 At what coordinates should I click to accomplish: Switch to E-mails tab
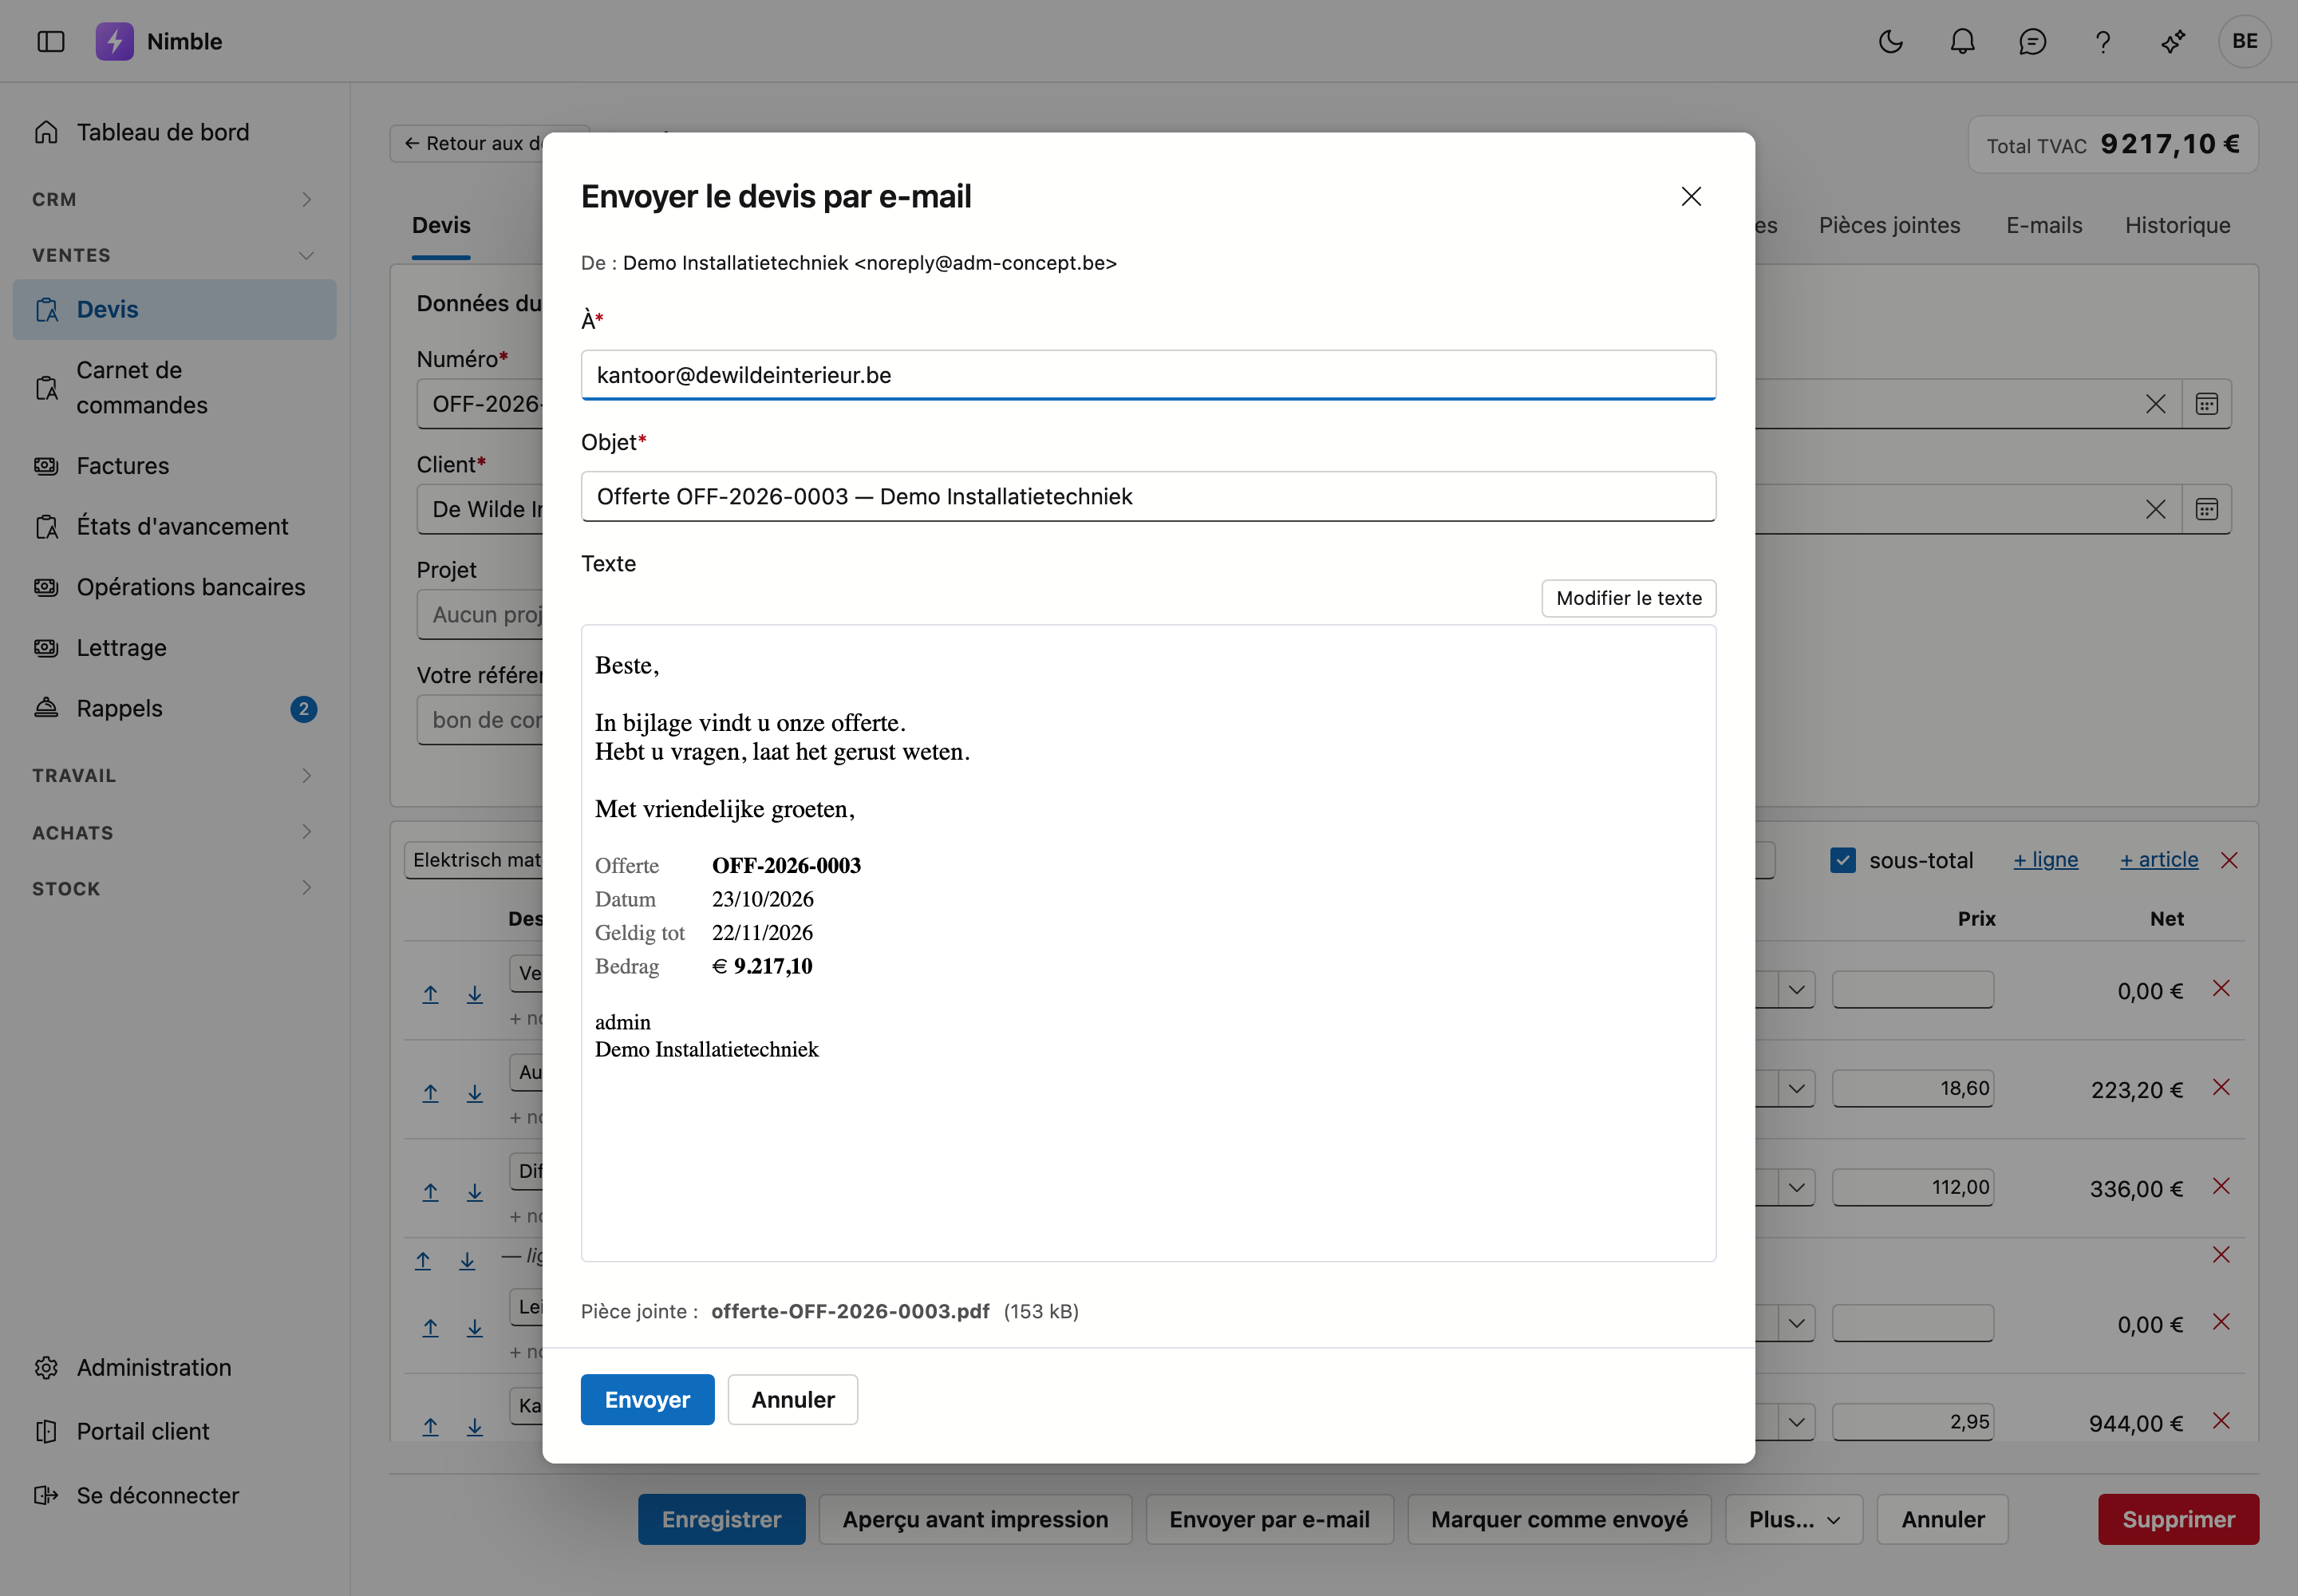pyautogui.click(x=2044, y=225)
